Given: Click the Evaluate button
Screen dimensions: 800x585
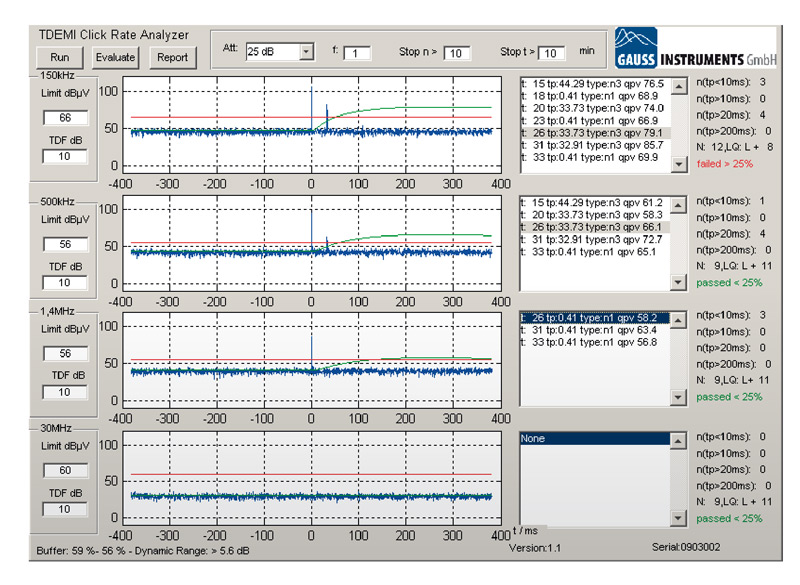Looking at the screenshot, I should (x=114, y=57).
